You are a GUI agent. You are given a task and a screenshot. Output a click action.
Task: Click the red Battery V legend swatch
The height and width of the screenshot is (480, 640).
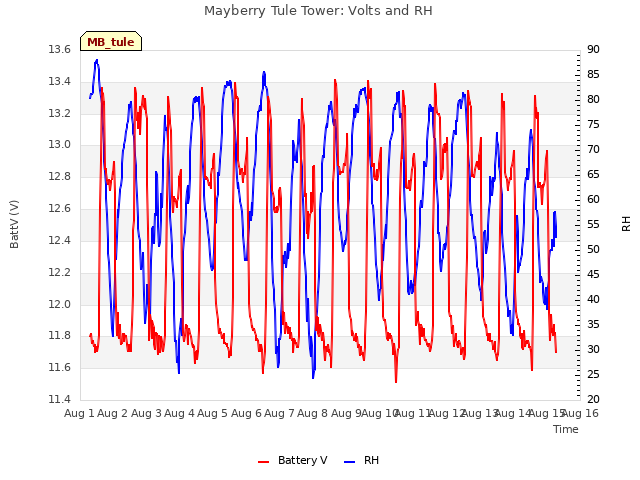(264, 462)
